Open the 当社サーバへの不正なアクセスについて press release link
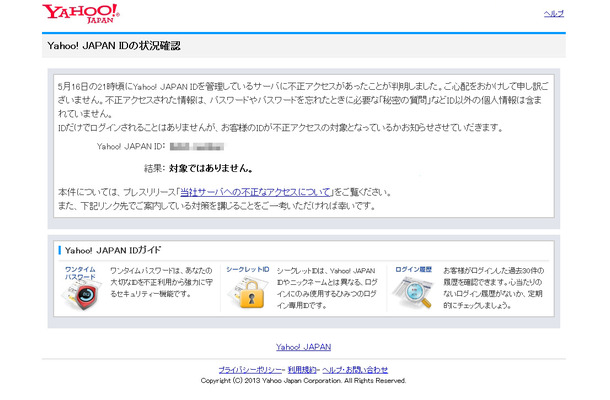 click(x=256, y=192)
